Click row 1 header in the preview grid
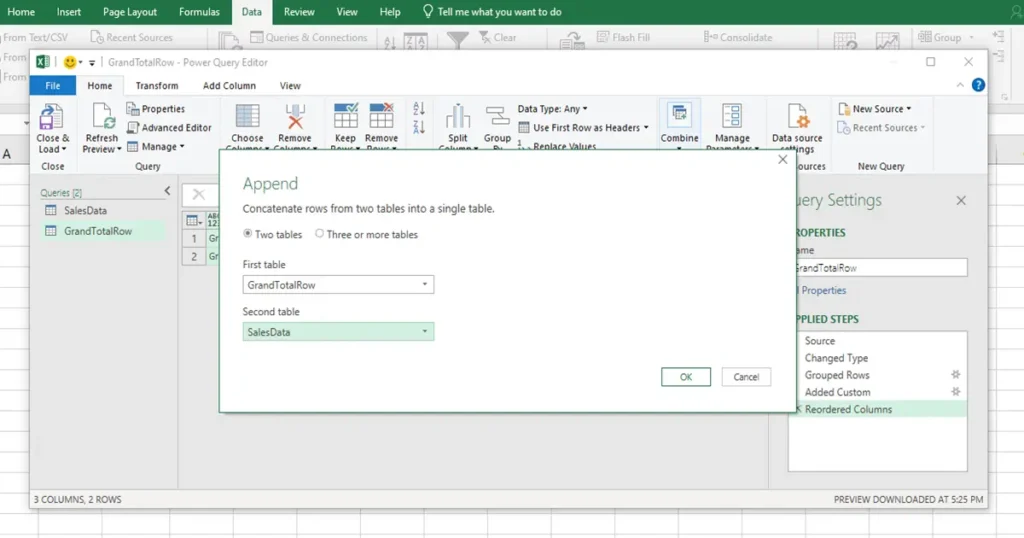This screenshot has width=1024, height=538. 194,238
